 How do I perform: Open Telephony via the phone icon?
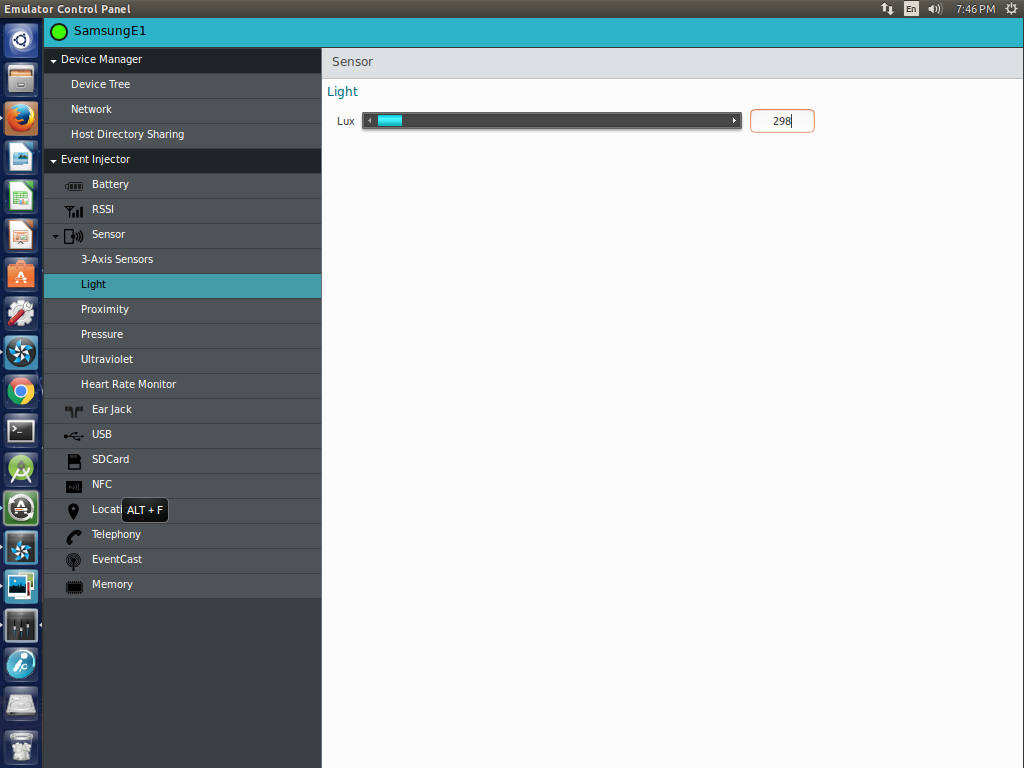(74, 535)
